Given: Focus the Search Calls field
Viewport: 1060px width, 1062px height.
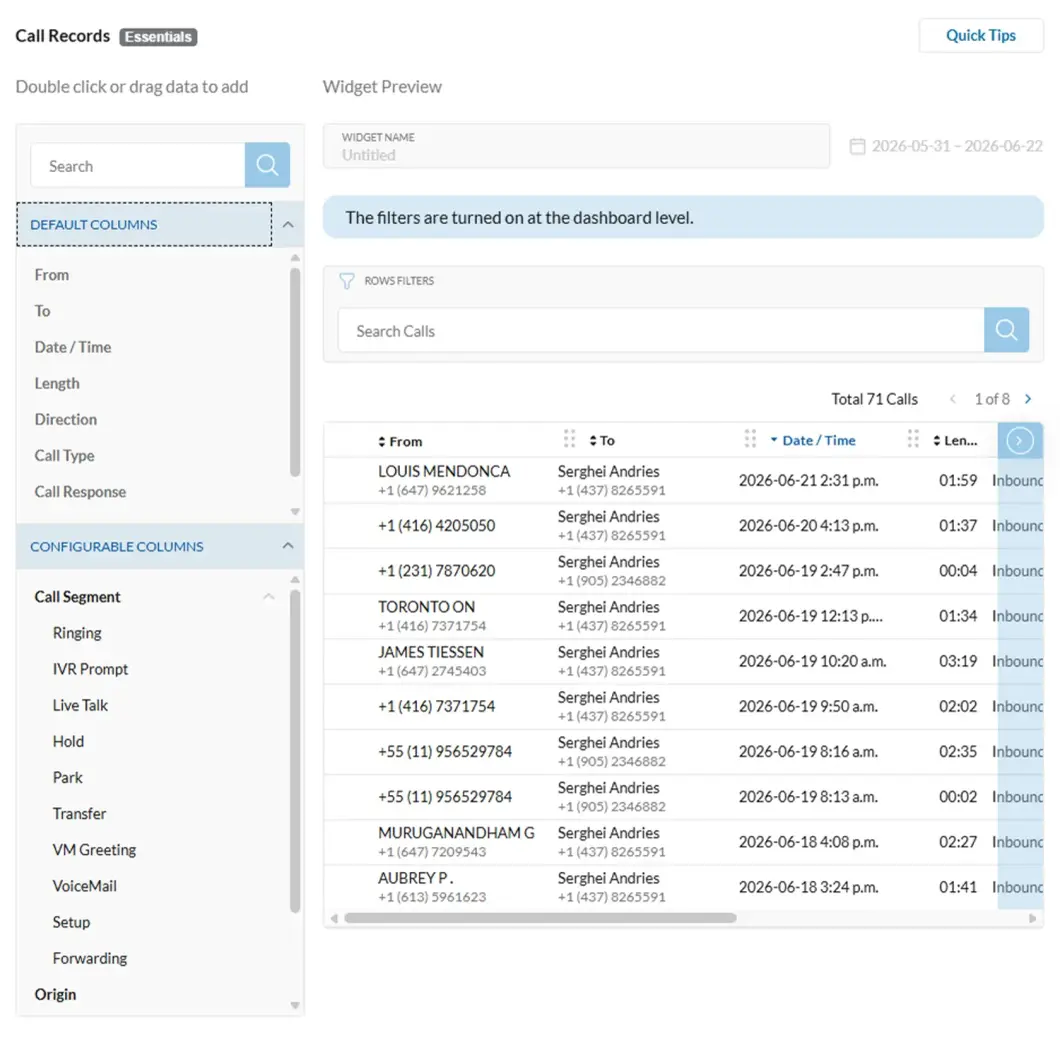Looking at the screenshot, I should click(x=660, y=330).
